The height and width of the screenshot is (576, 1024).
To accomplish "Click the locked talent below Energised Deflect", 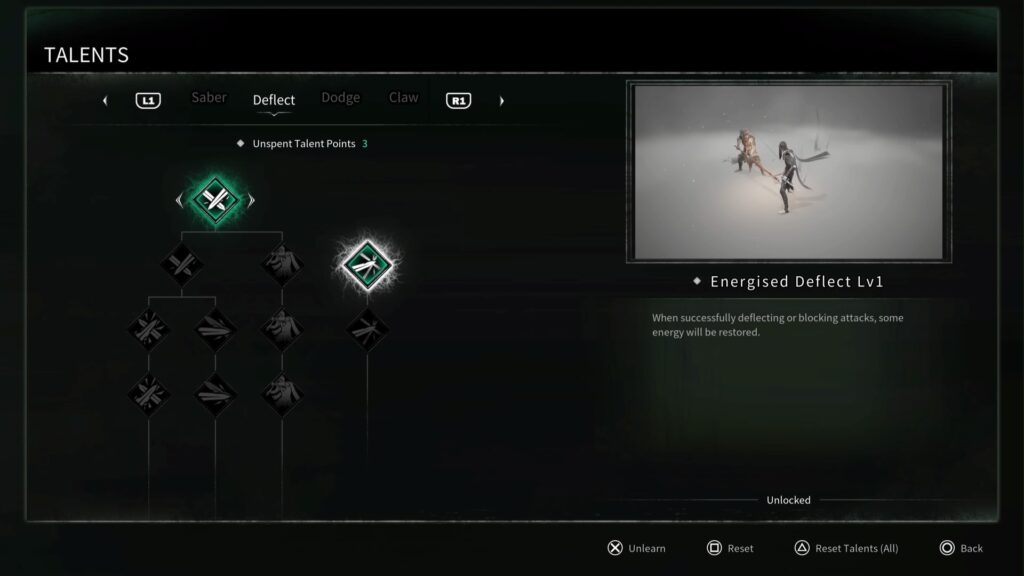I will (367, 329).
